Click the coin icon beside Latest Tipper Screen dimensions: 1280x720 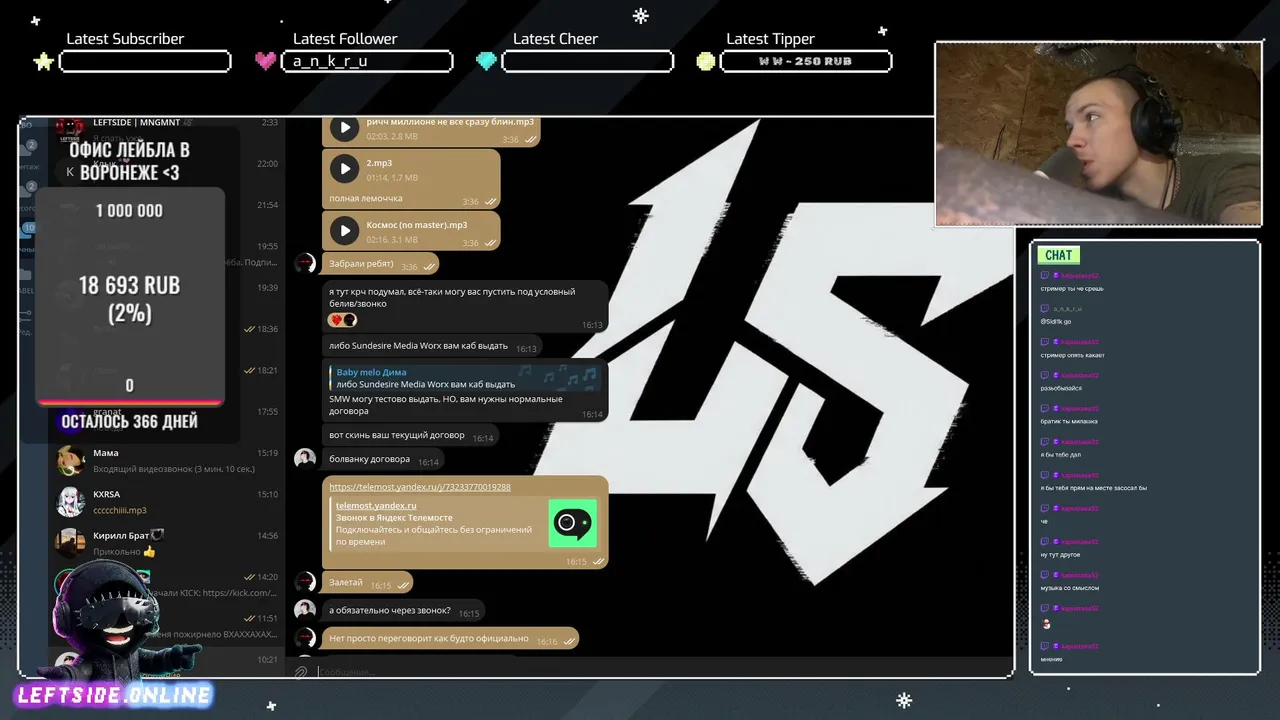[706, 61]
